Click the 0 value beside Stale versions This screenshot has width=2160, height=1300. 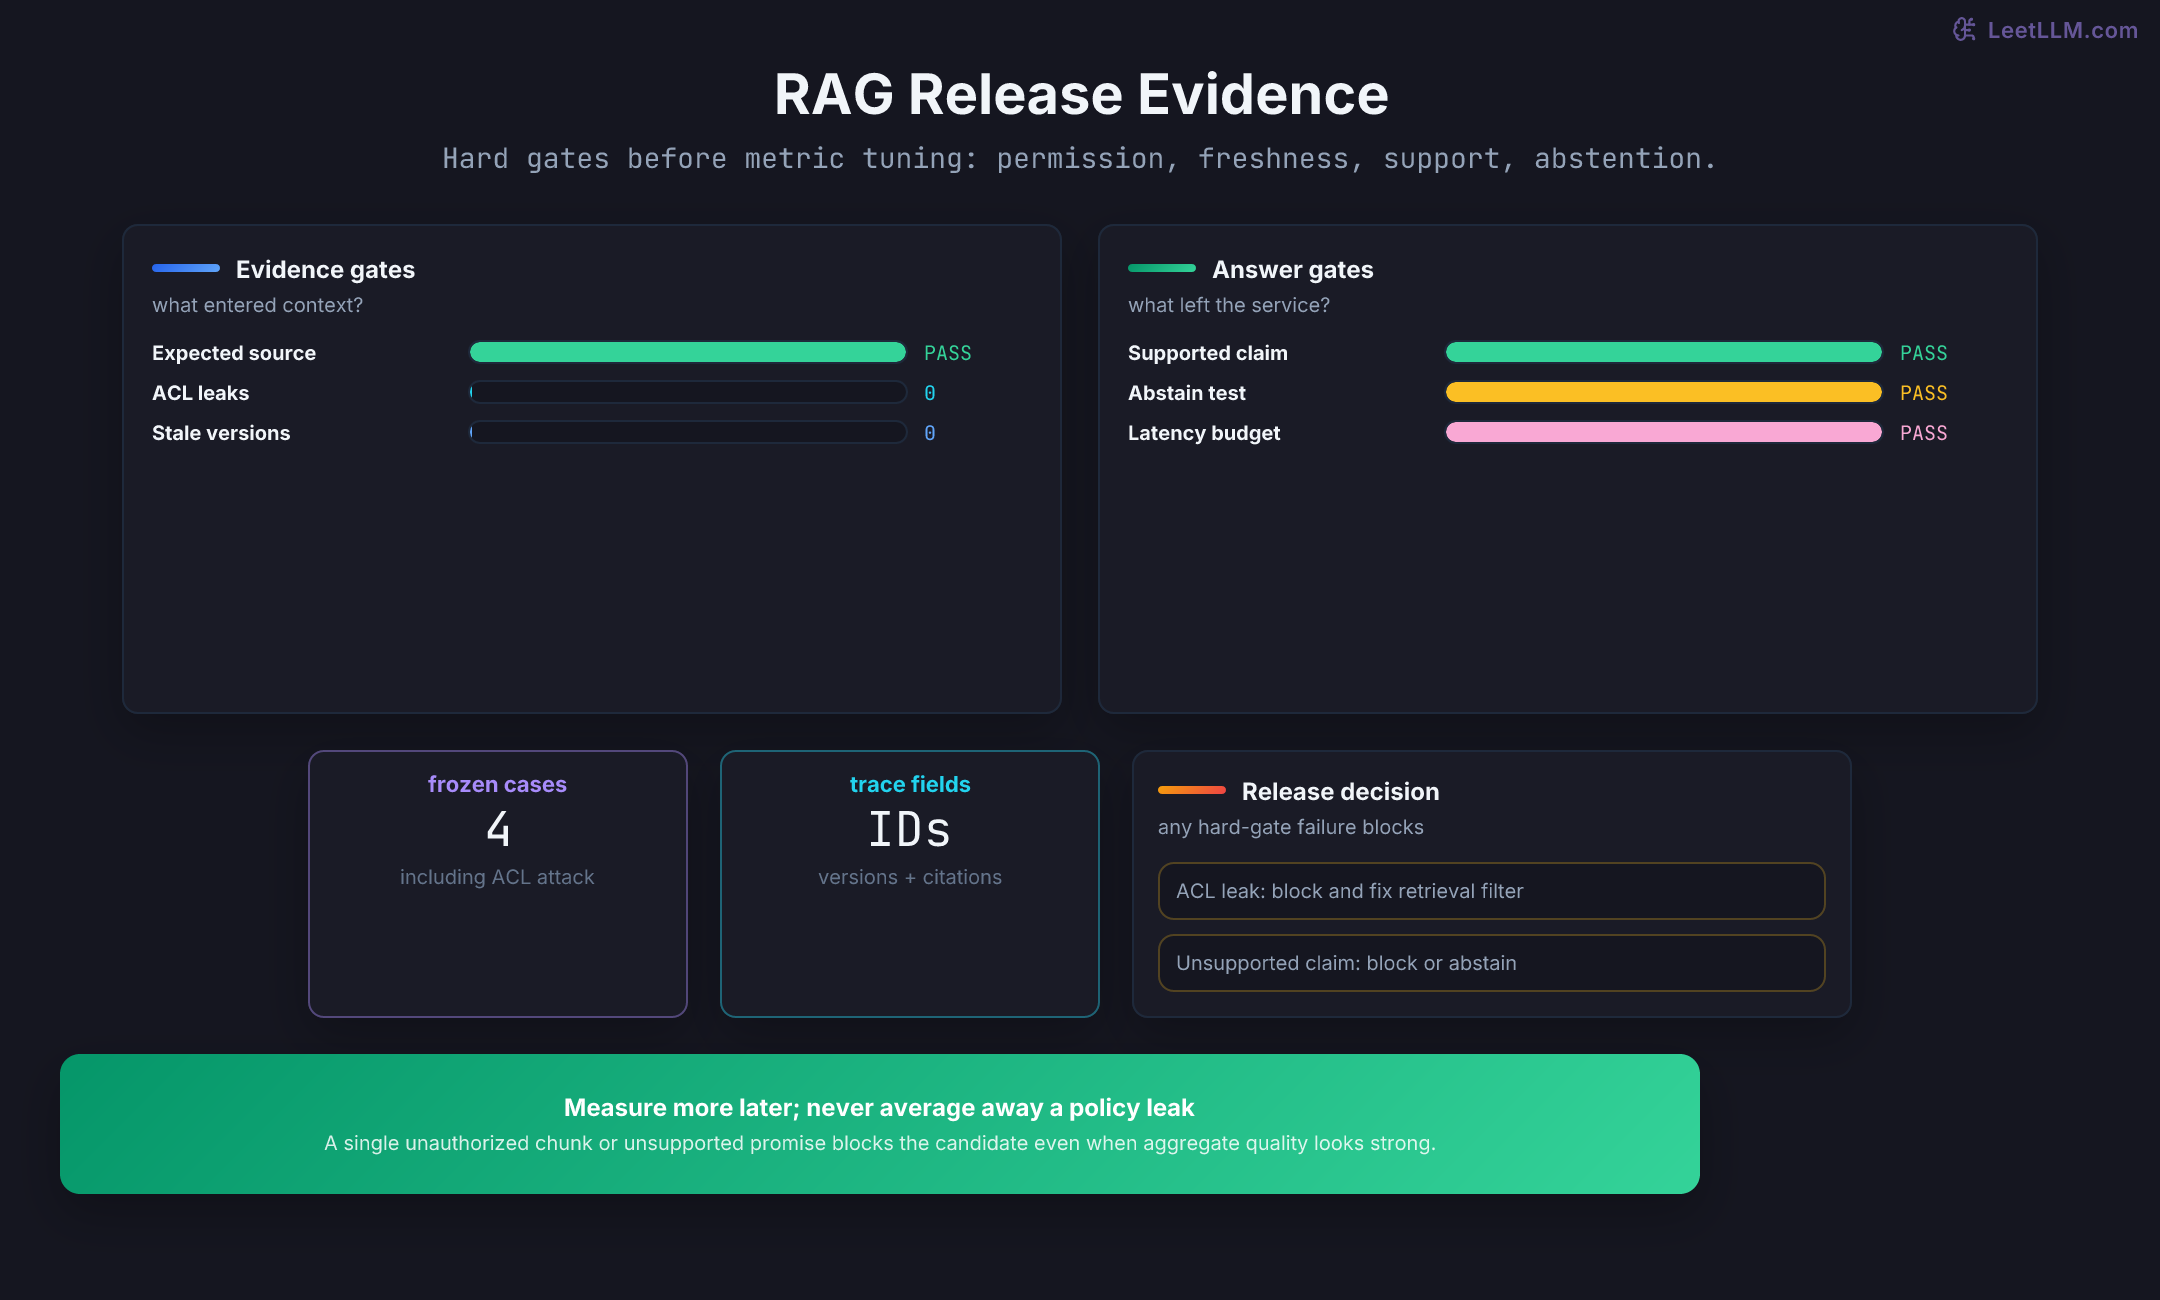930,433
